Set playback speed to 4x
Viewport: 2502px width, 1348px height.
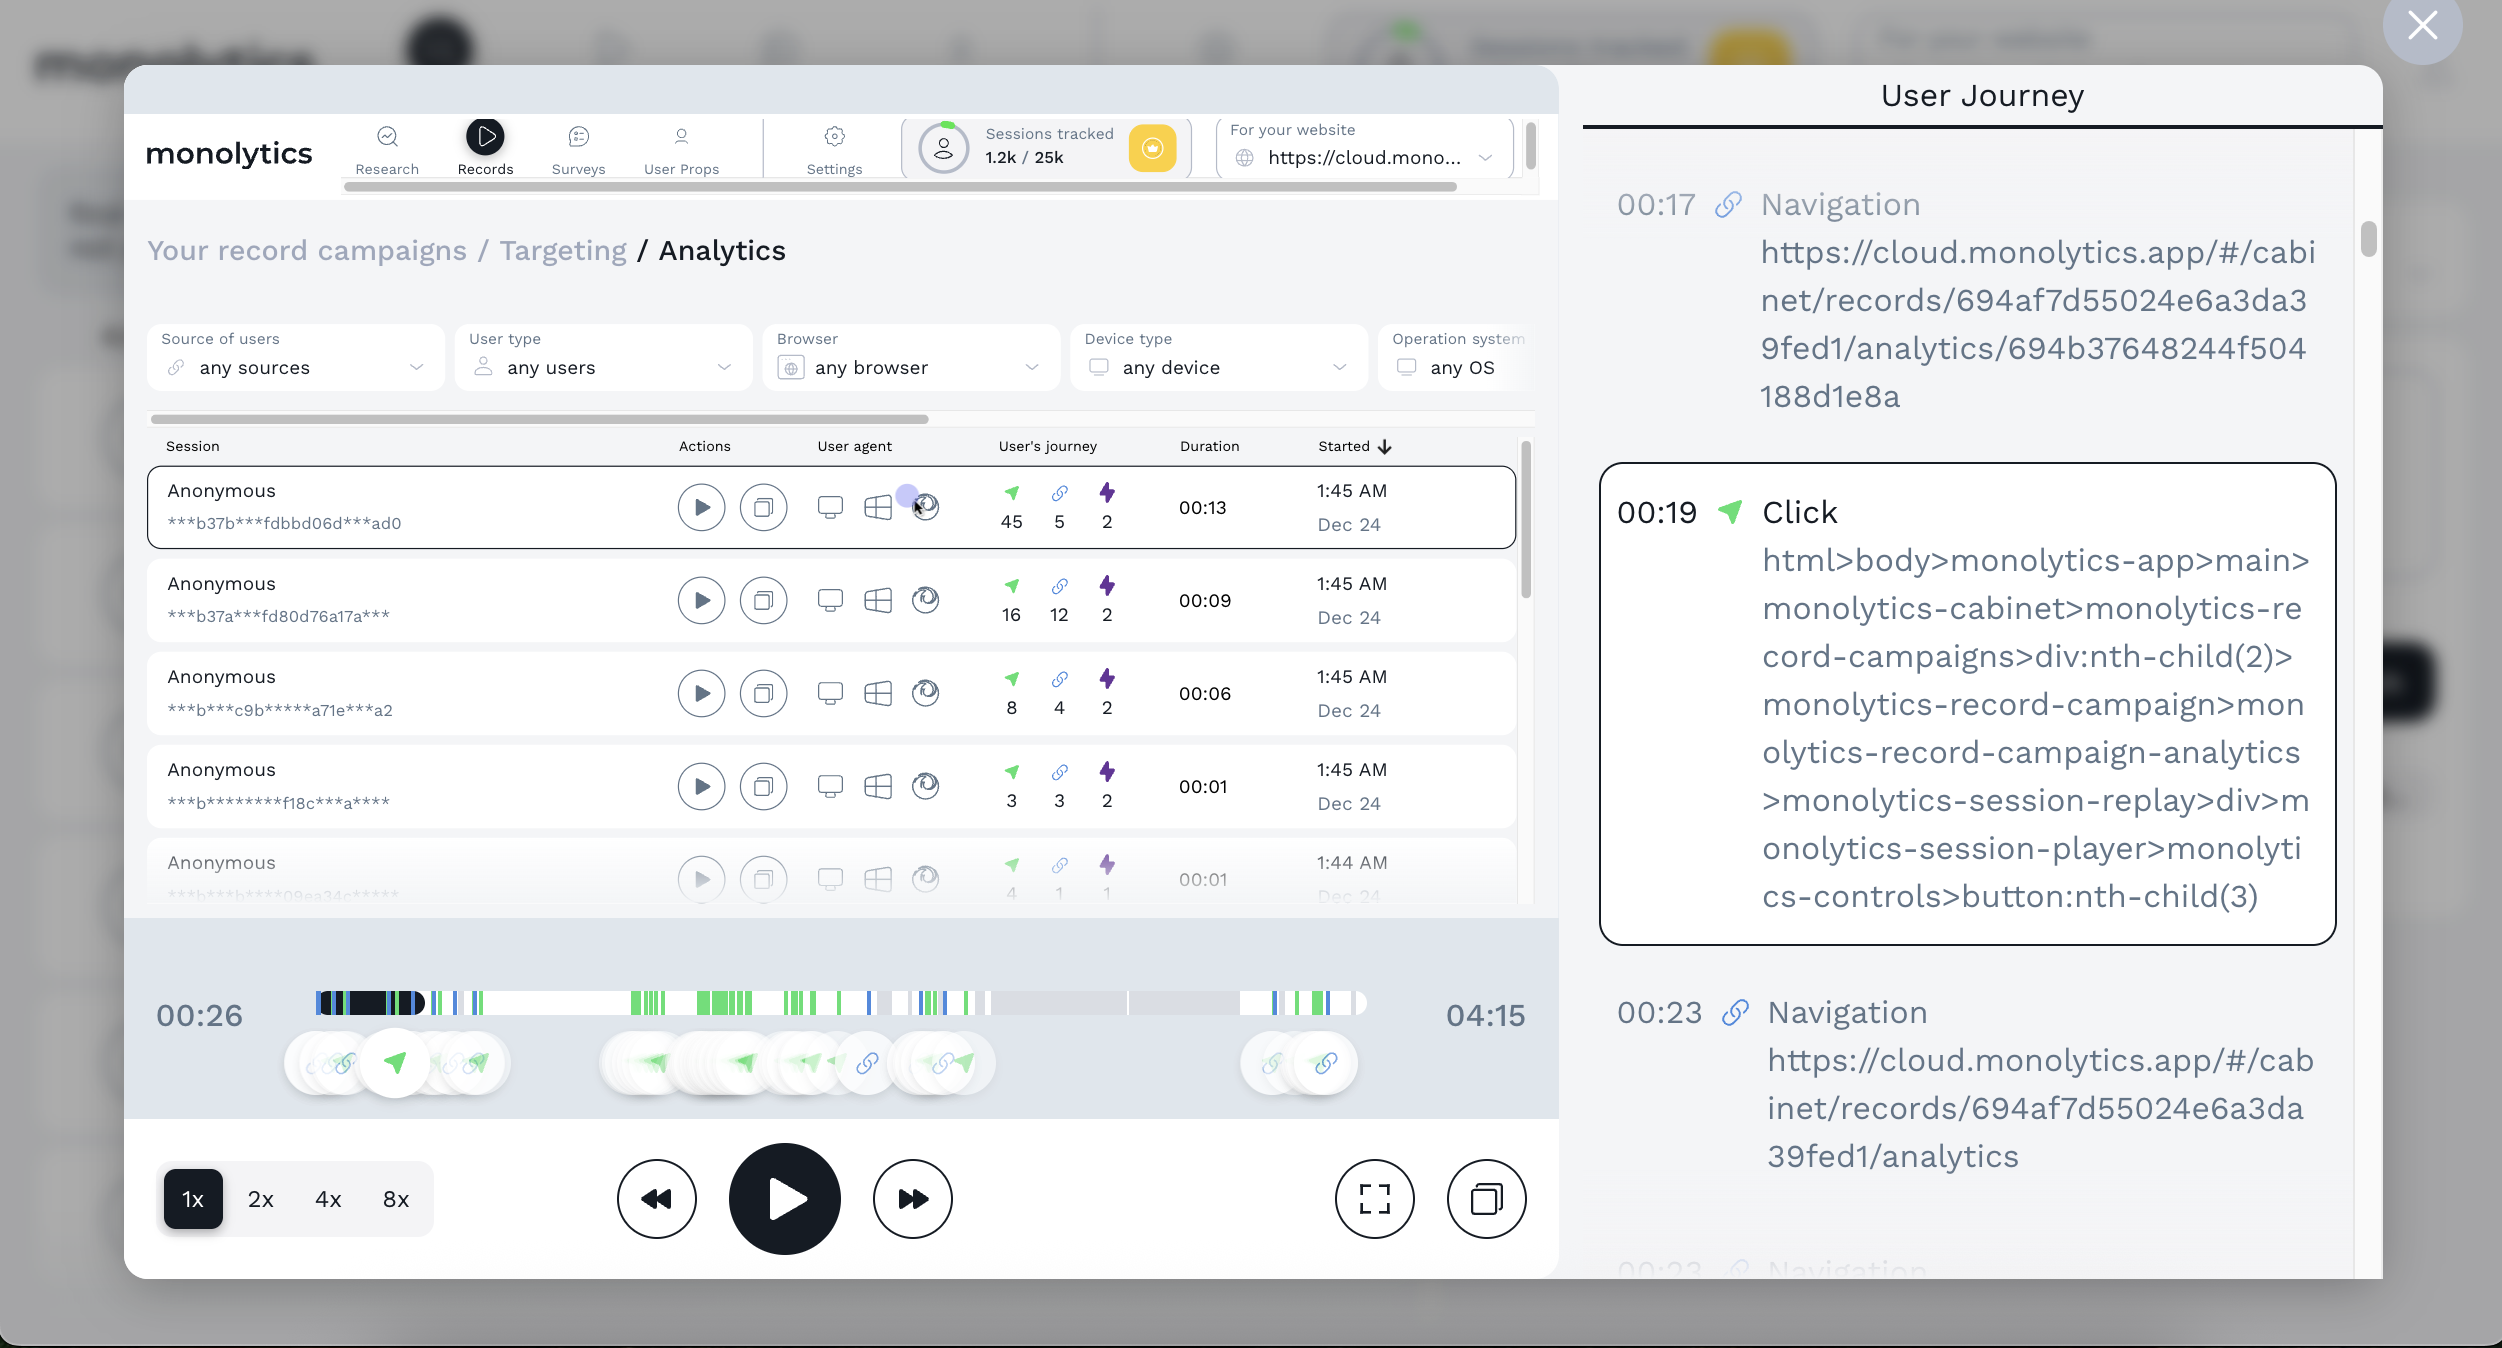click(x=328, y=1199)
